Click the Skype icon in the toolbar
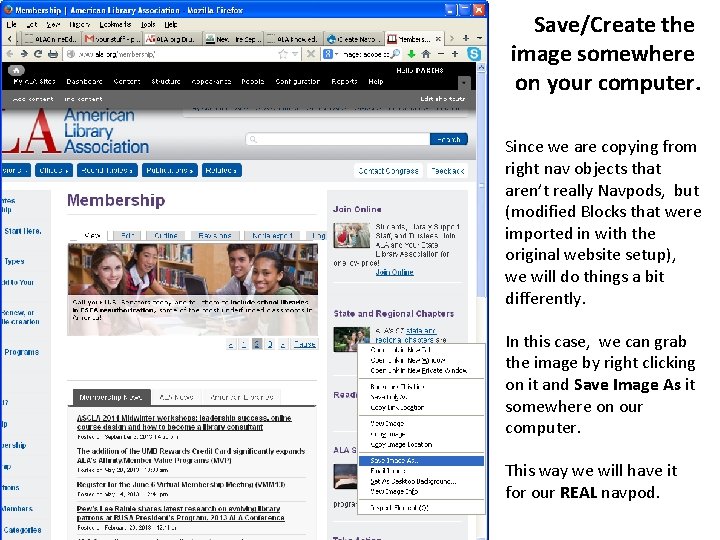720x540 pixels. pos(474,54)
